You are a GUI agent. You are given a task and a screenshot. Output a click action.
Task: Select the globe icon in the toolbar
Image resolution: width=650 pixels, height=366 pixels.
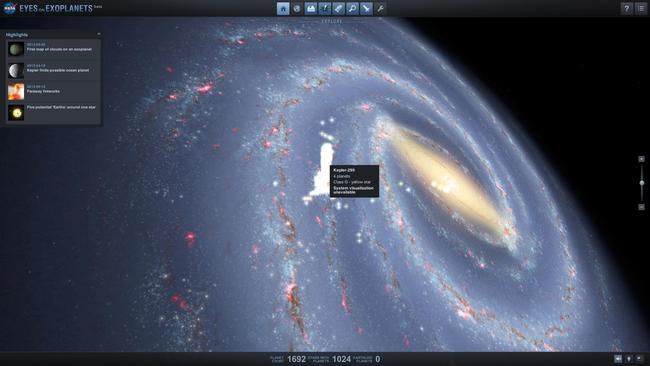297,8
